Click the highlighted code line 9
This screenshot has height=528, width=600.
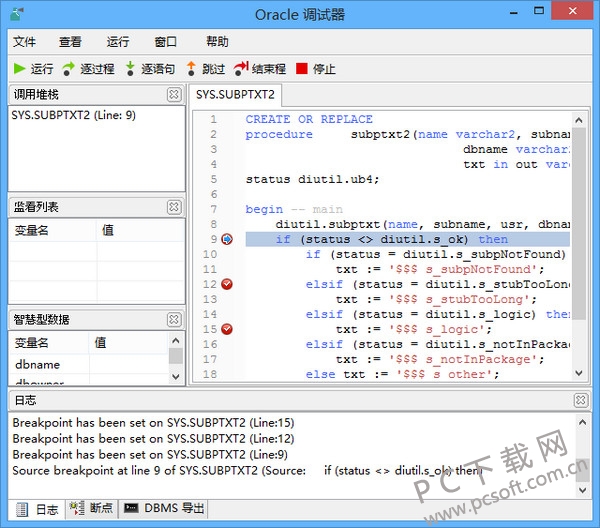(x=408, y=240)
